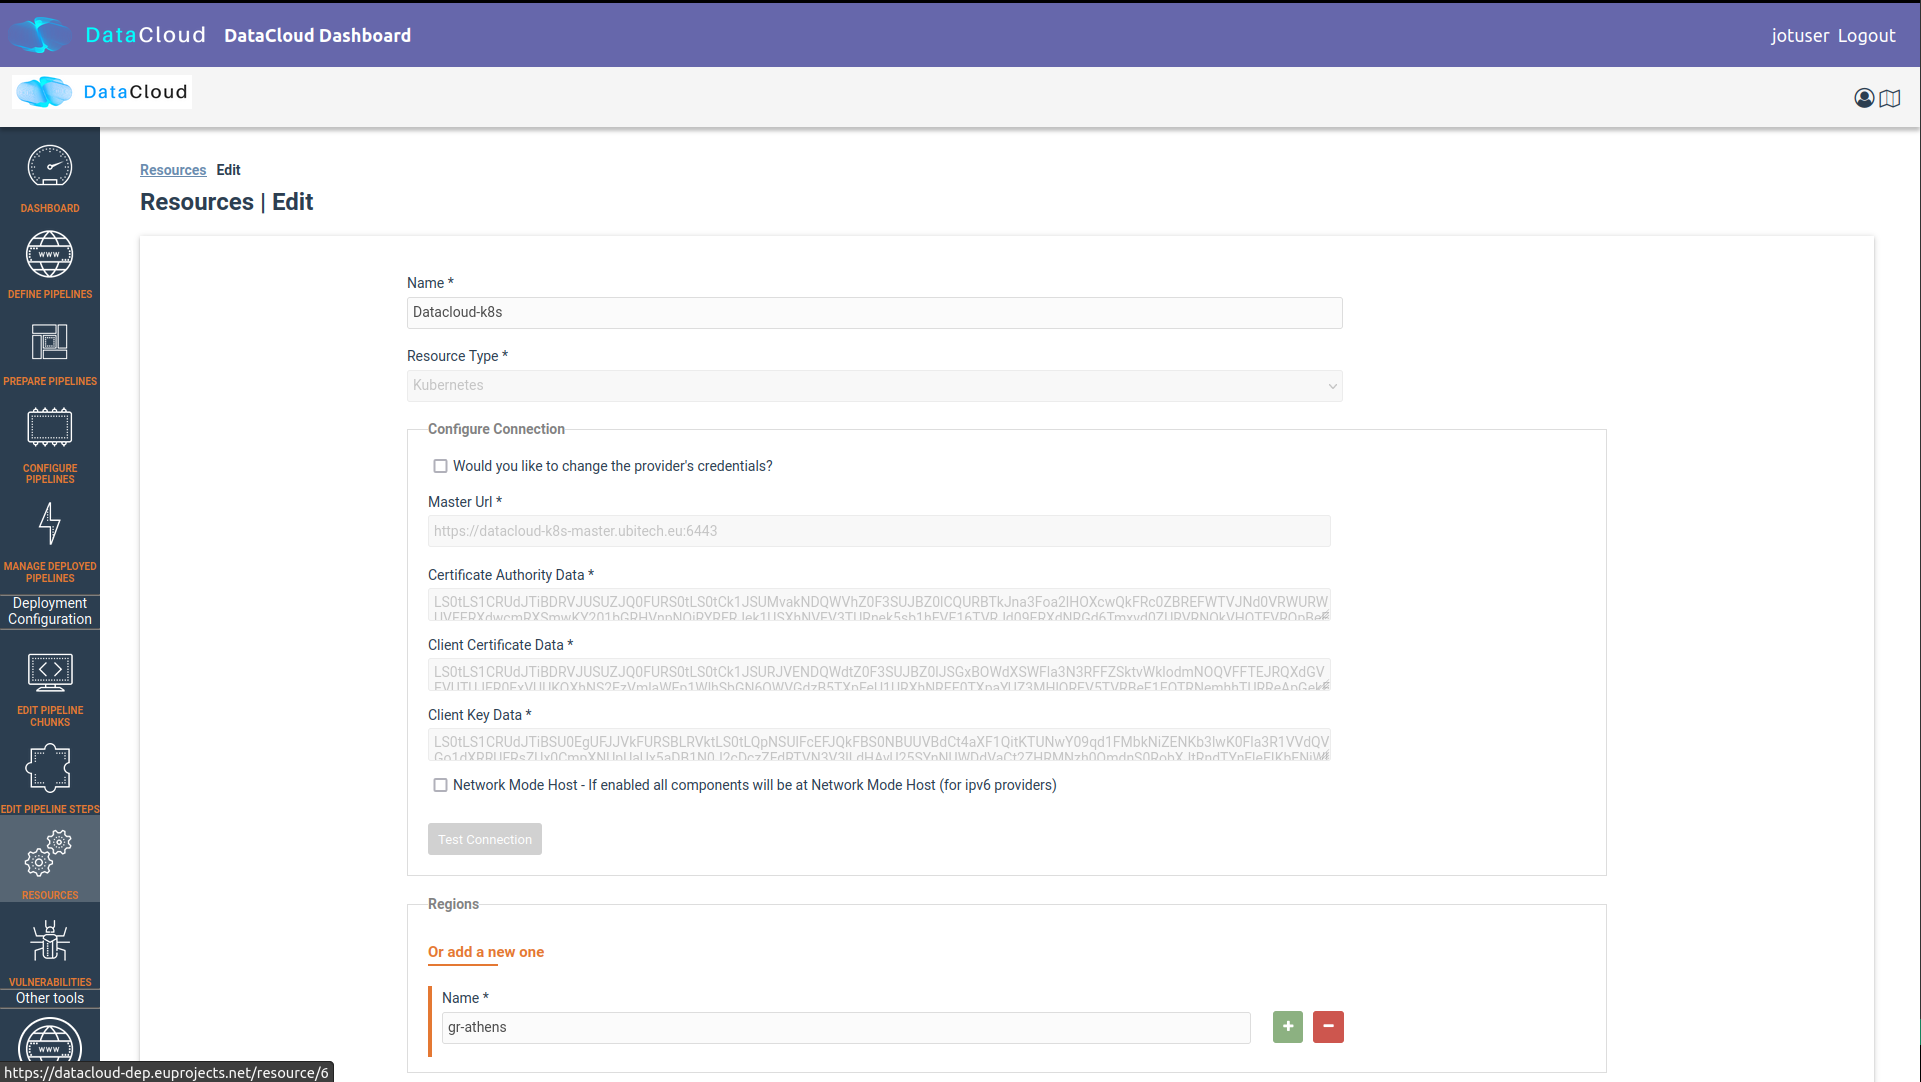This screenshot has width=1921, height=1082.
Task: Click the region Name field gr-athens
Action: (x=846, y=1028)
